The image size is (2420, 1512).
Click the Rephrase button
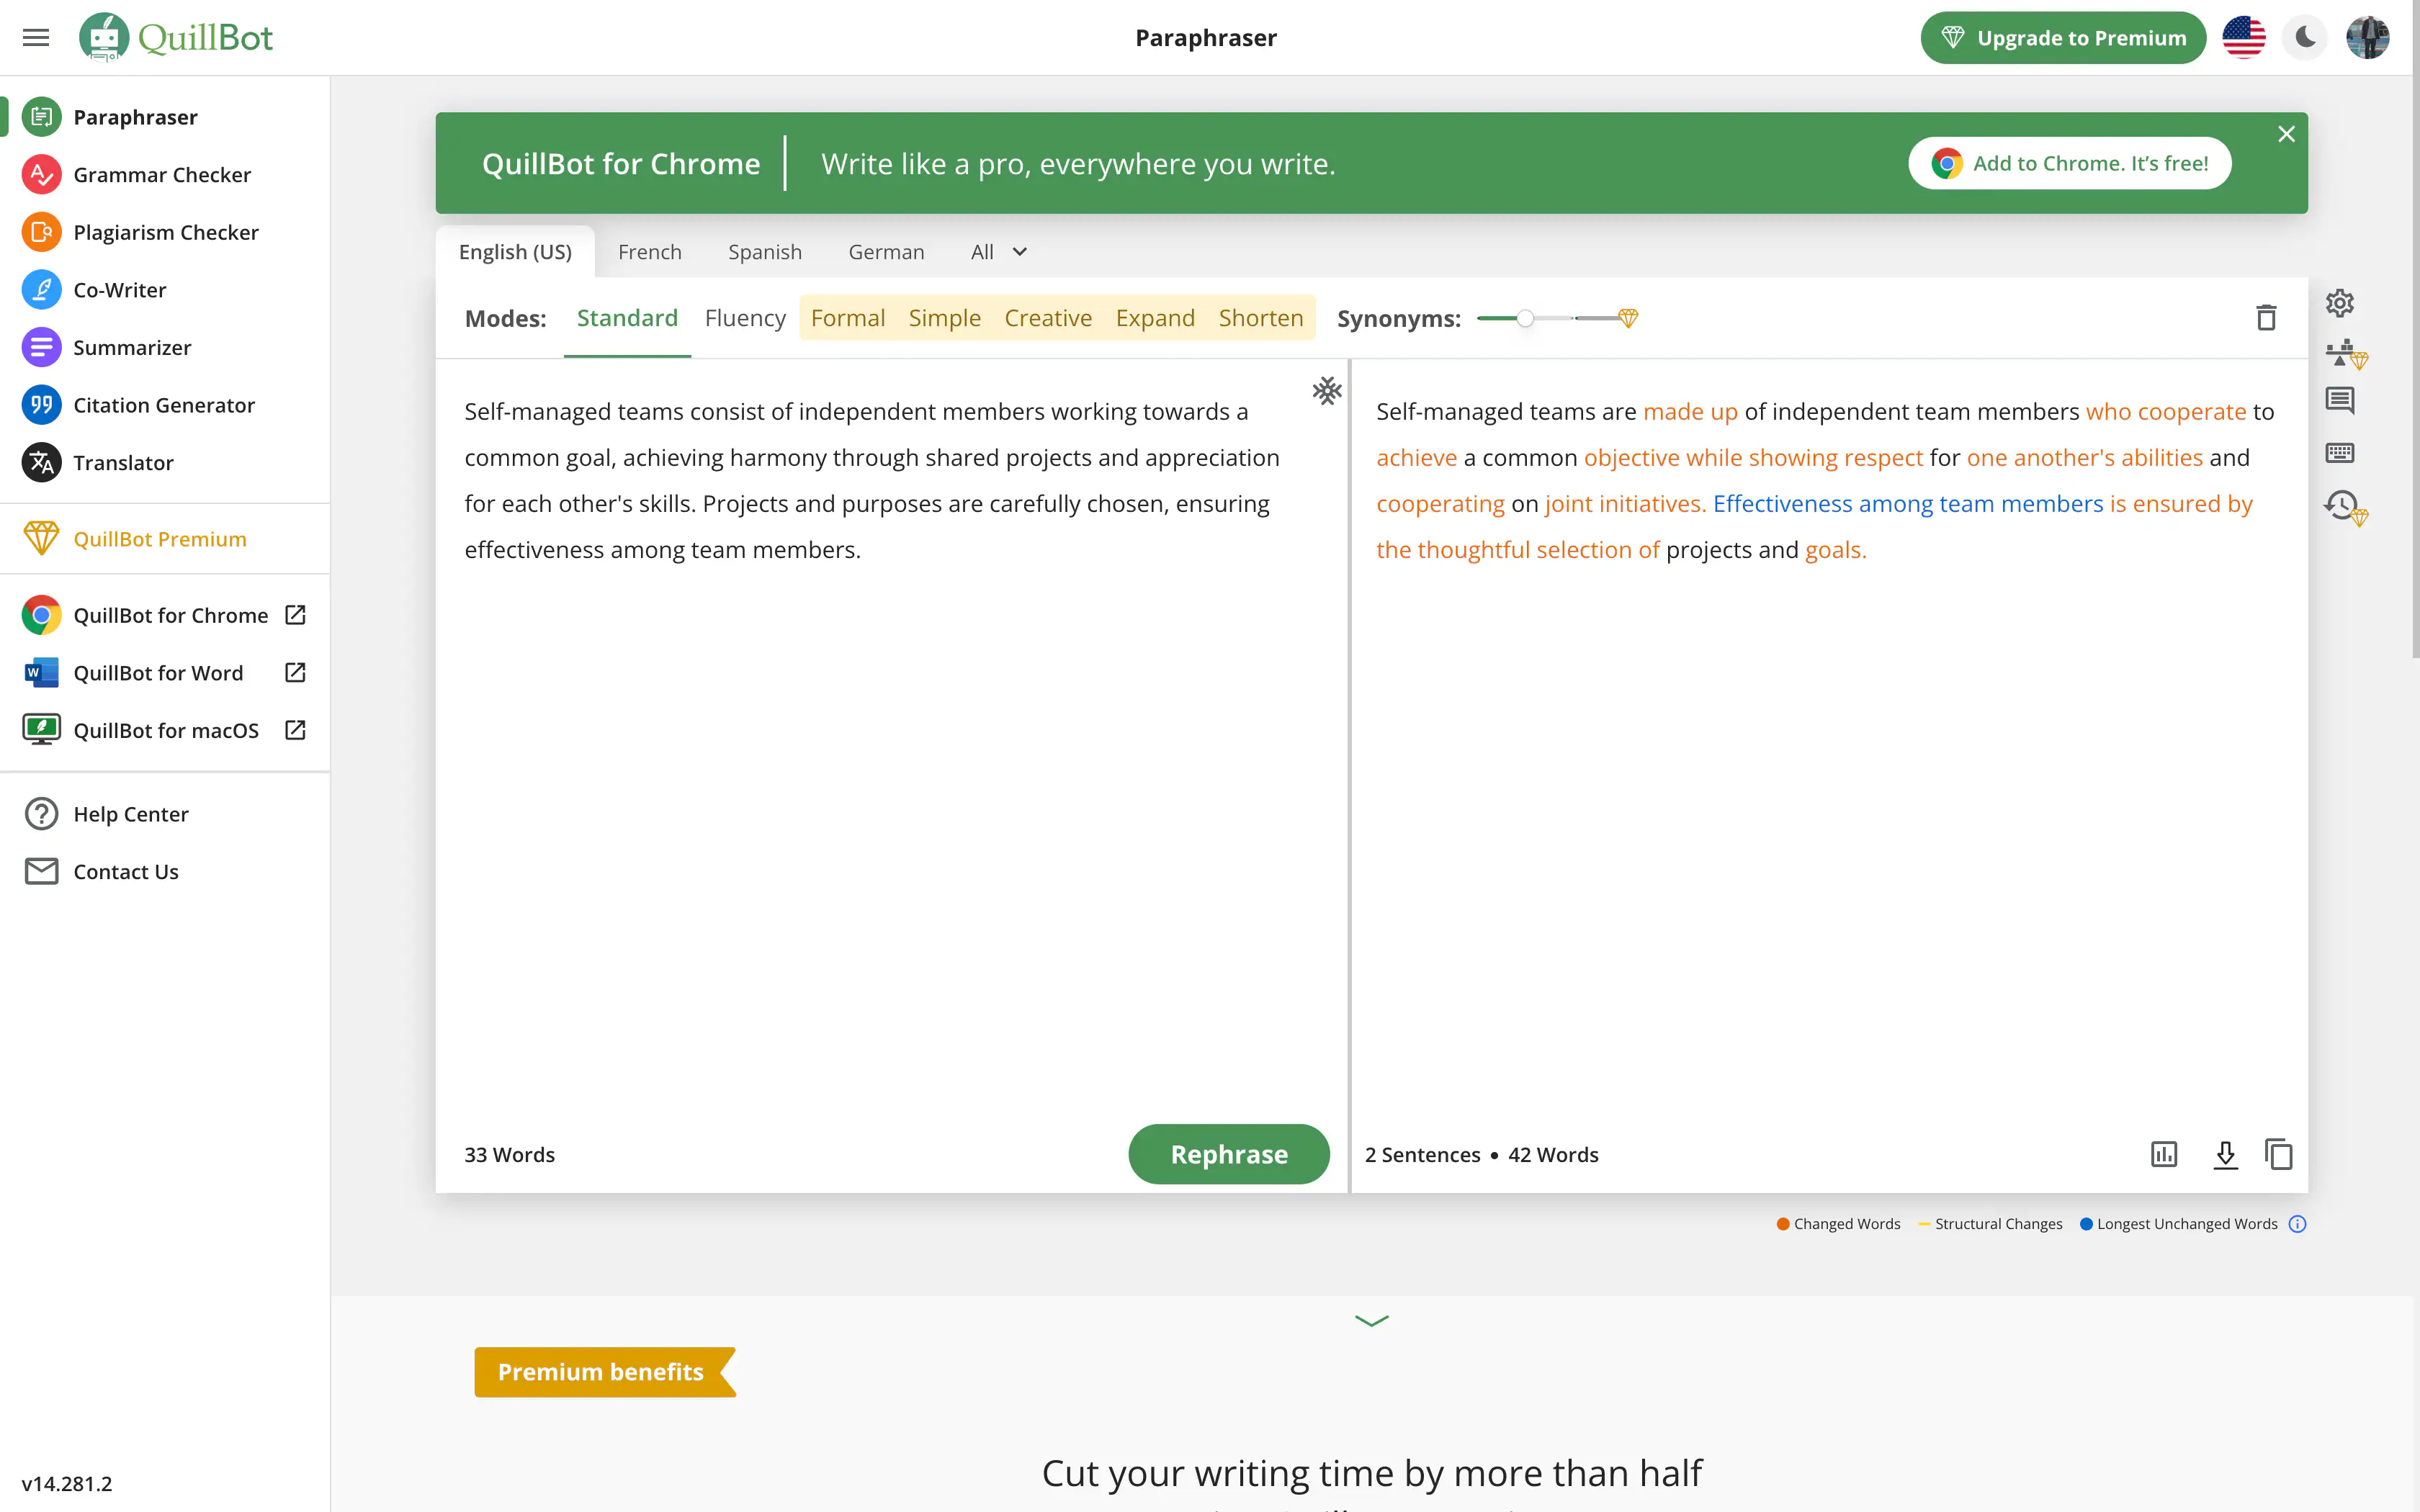coord(1228,1154)
